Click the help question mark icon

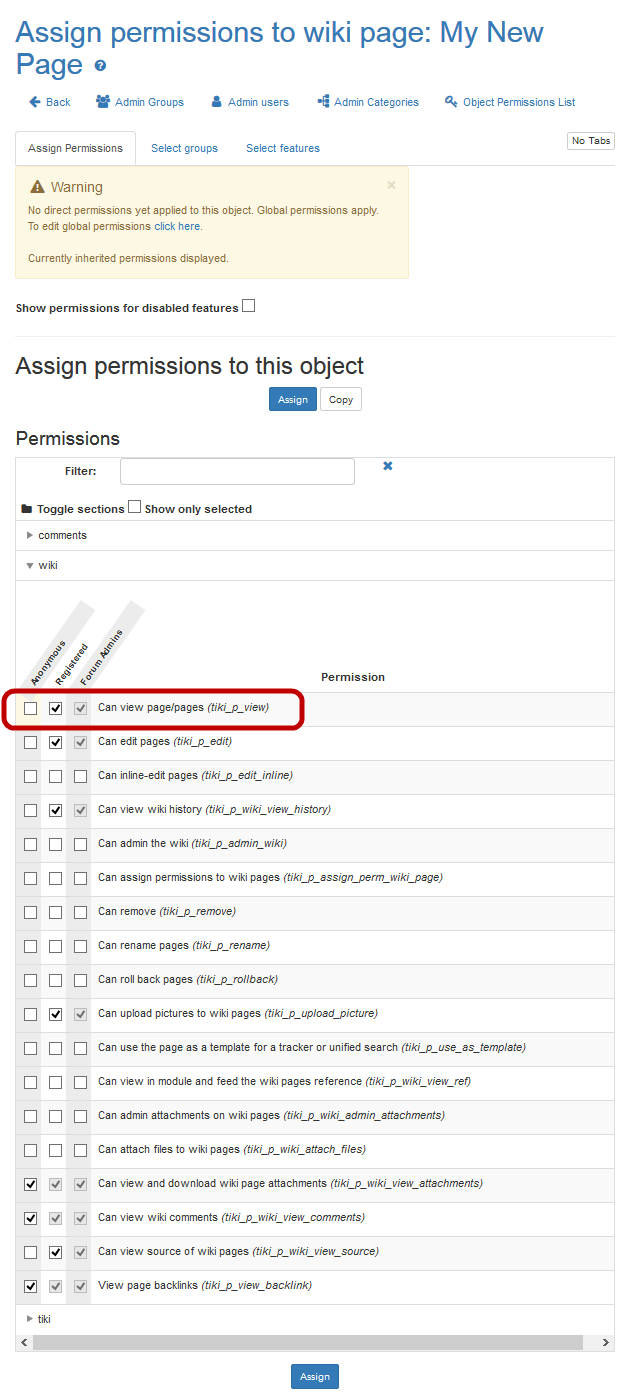[x=100, y=67]
